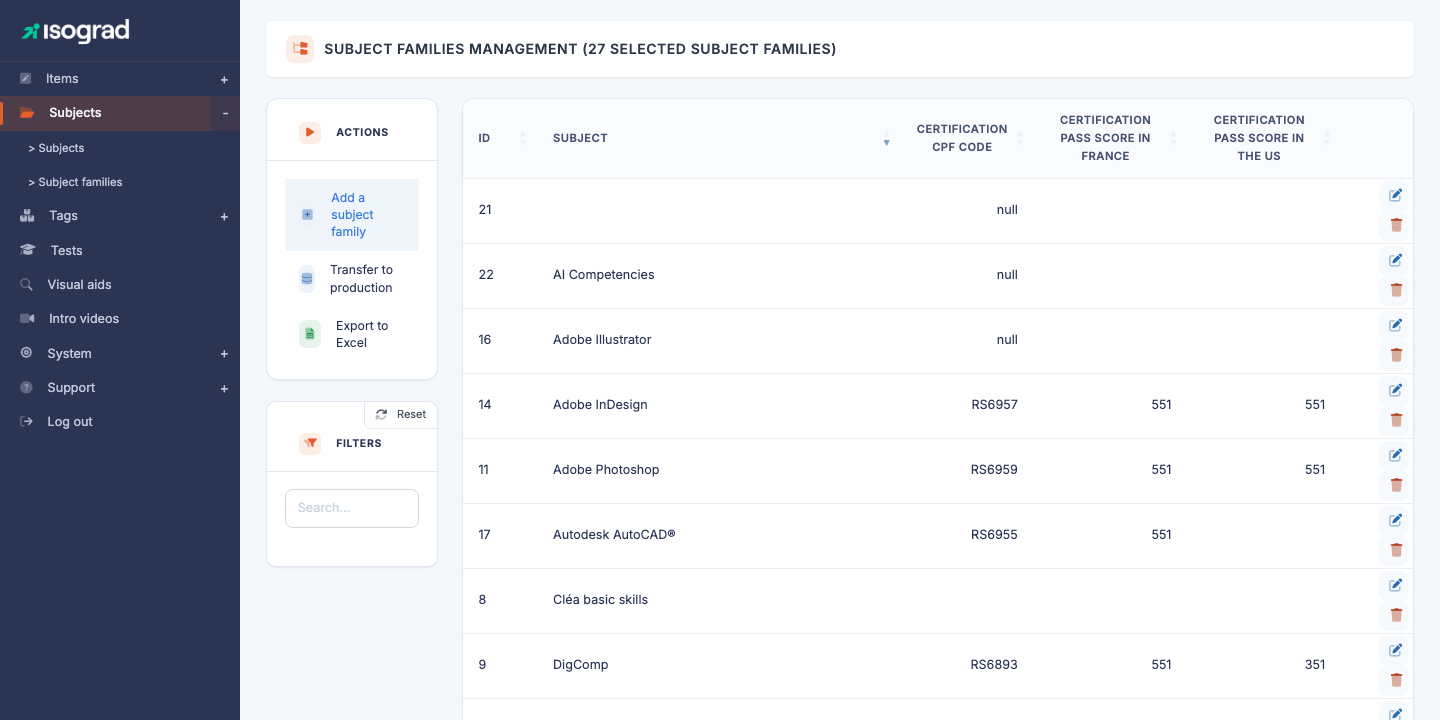The width and height of the screenshot is (1440, 720).
Task: Click the Log out arrow icon
Action: (x=26, y=422)
